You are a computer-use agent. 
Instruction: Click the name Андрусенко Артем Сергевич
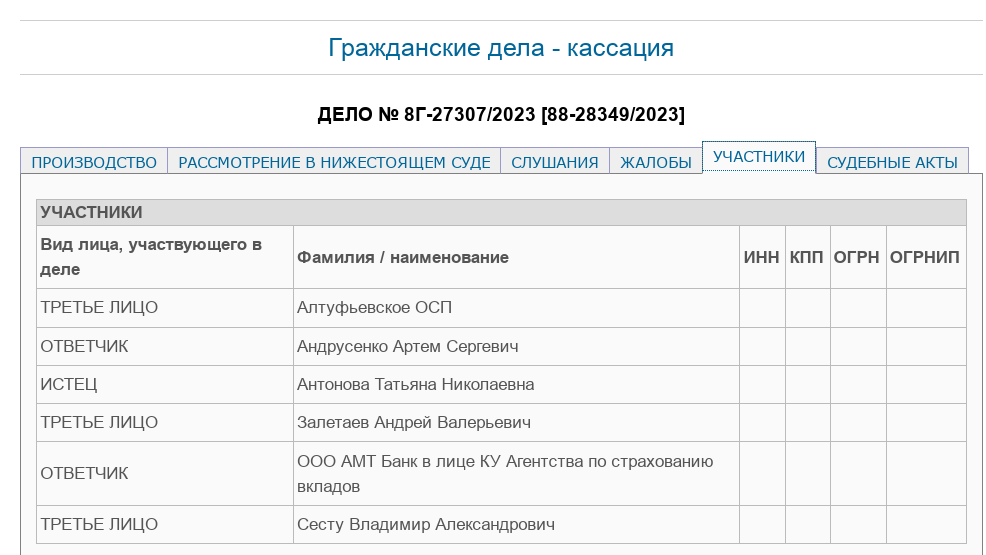click(x=407, y=346)
